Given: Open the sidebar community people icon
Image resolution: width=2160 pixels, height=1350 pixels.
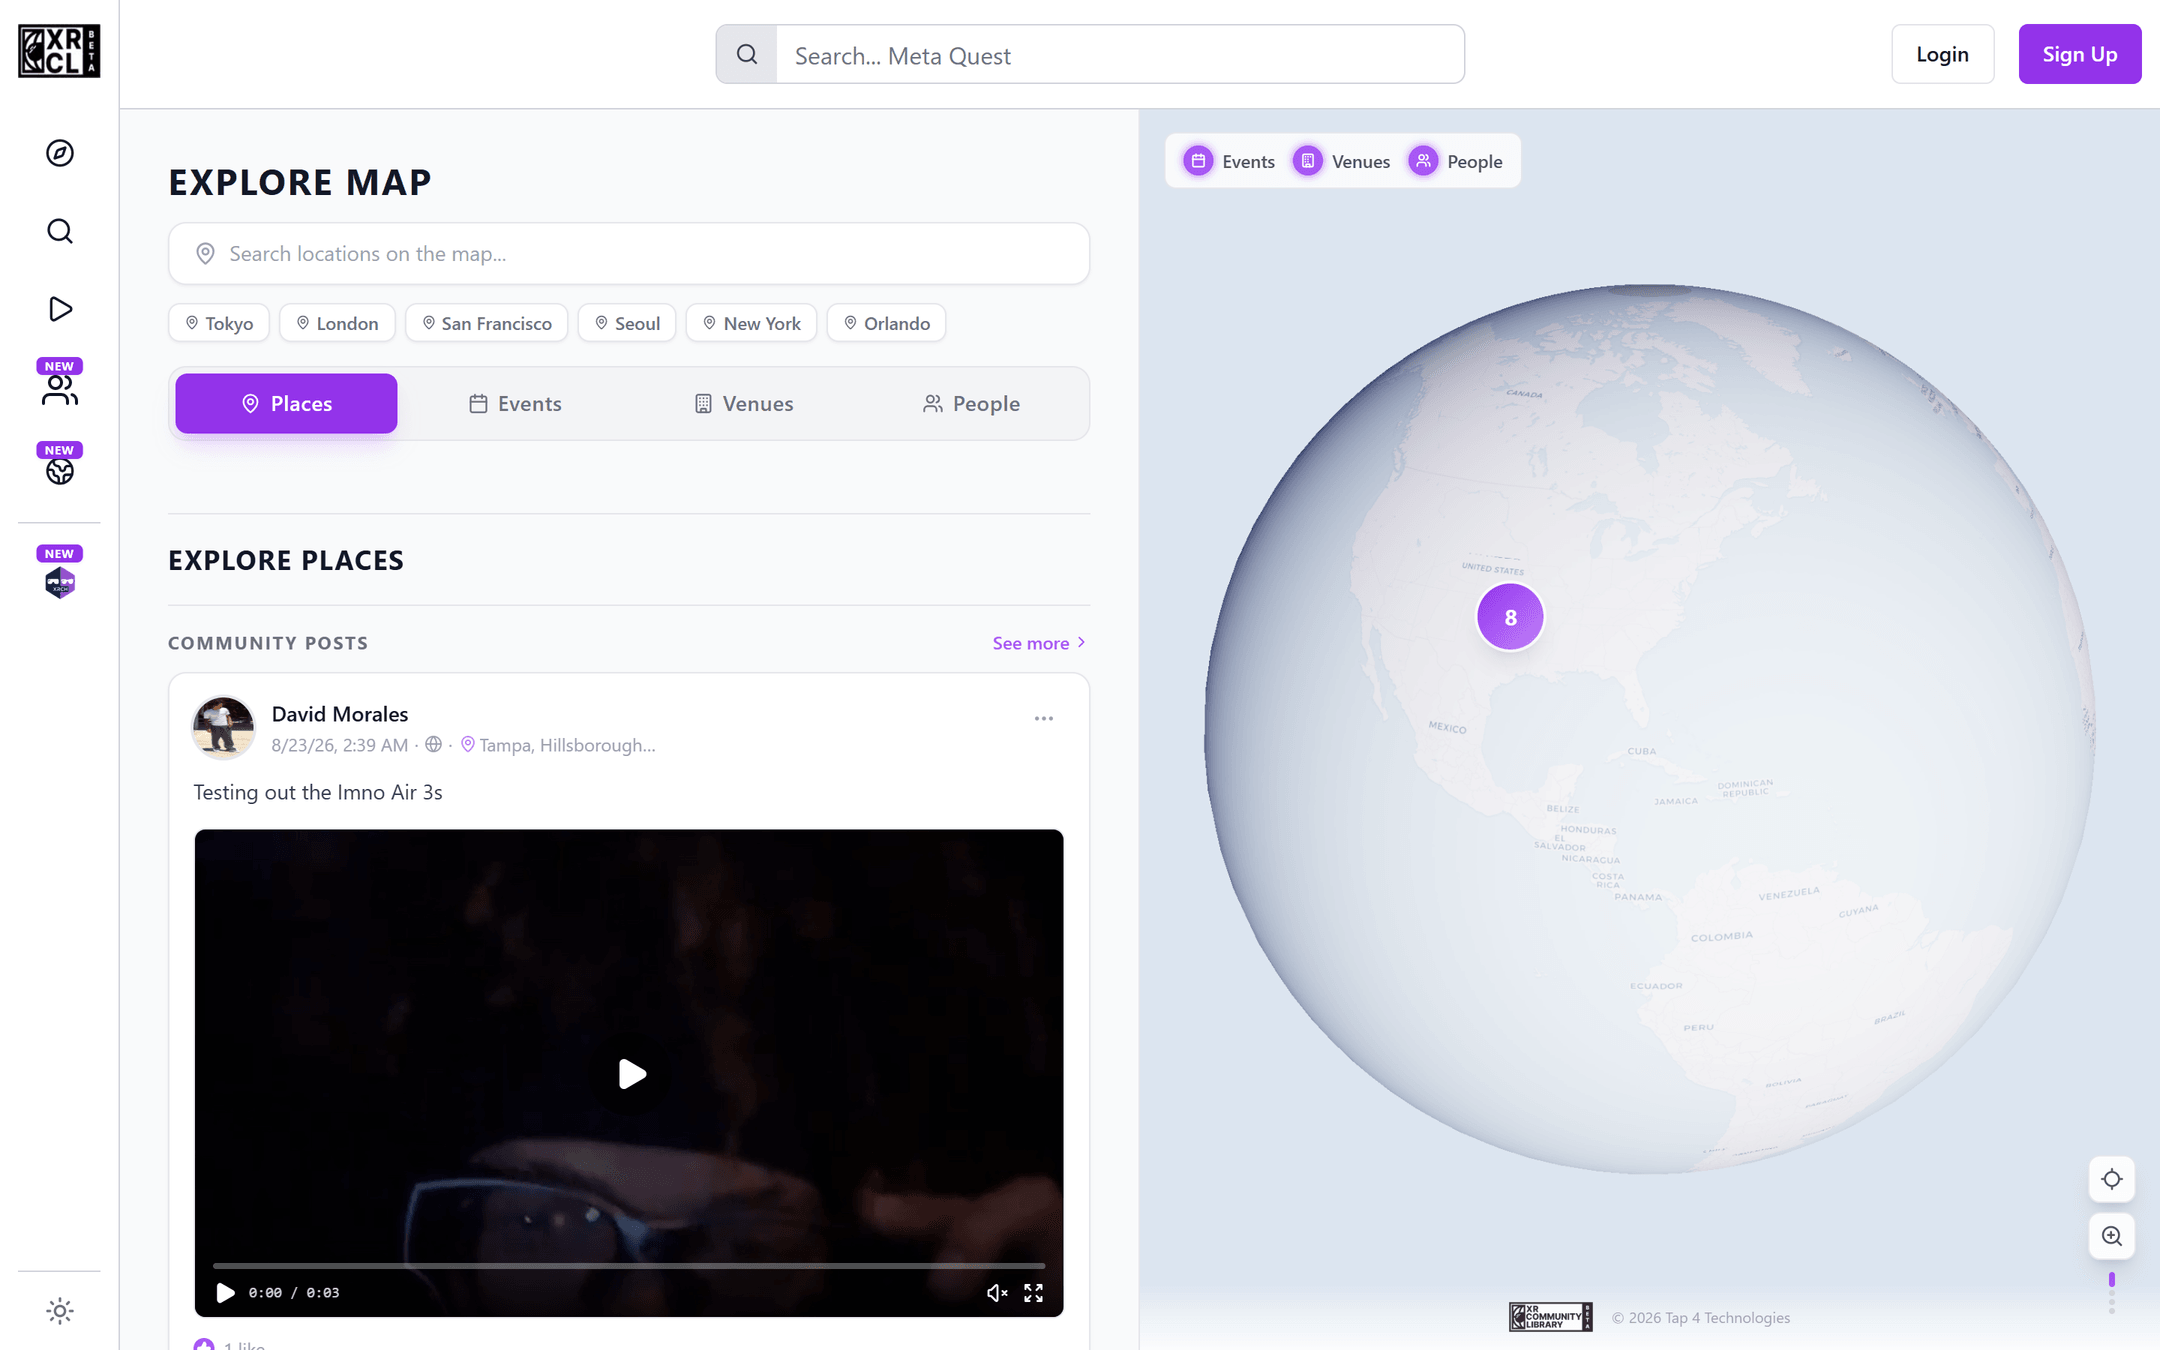Looking at the screenshot, I should pyautogui.click(x=60, y=390).
